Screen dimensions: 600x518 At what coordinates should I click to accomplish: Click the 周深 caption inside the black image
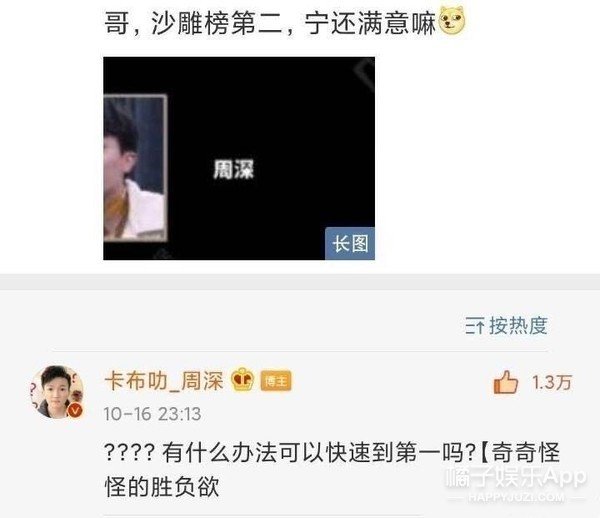click(233, 169)
